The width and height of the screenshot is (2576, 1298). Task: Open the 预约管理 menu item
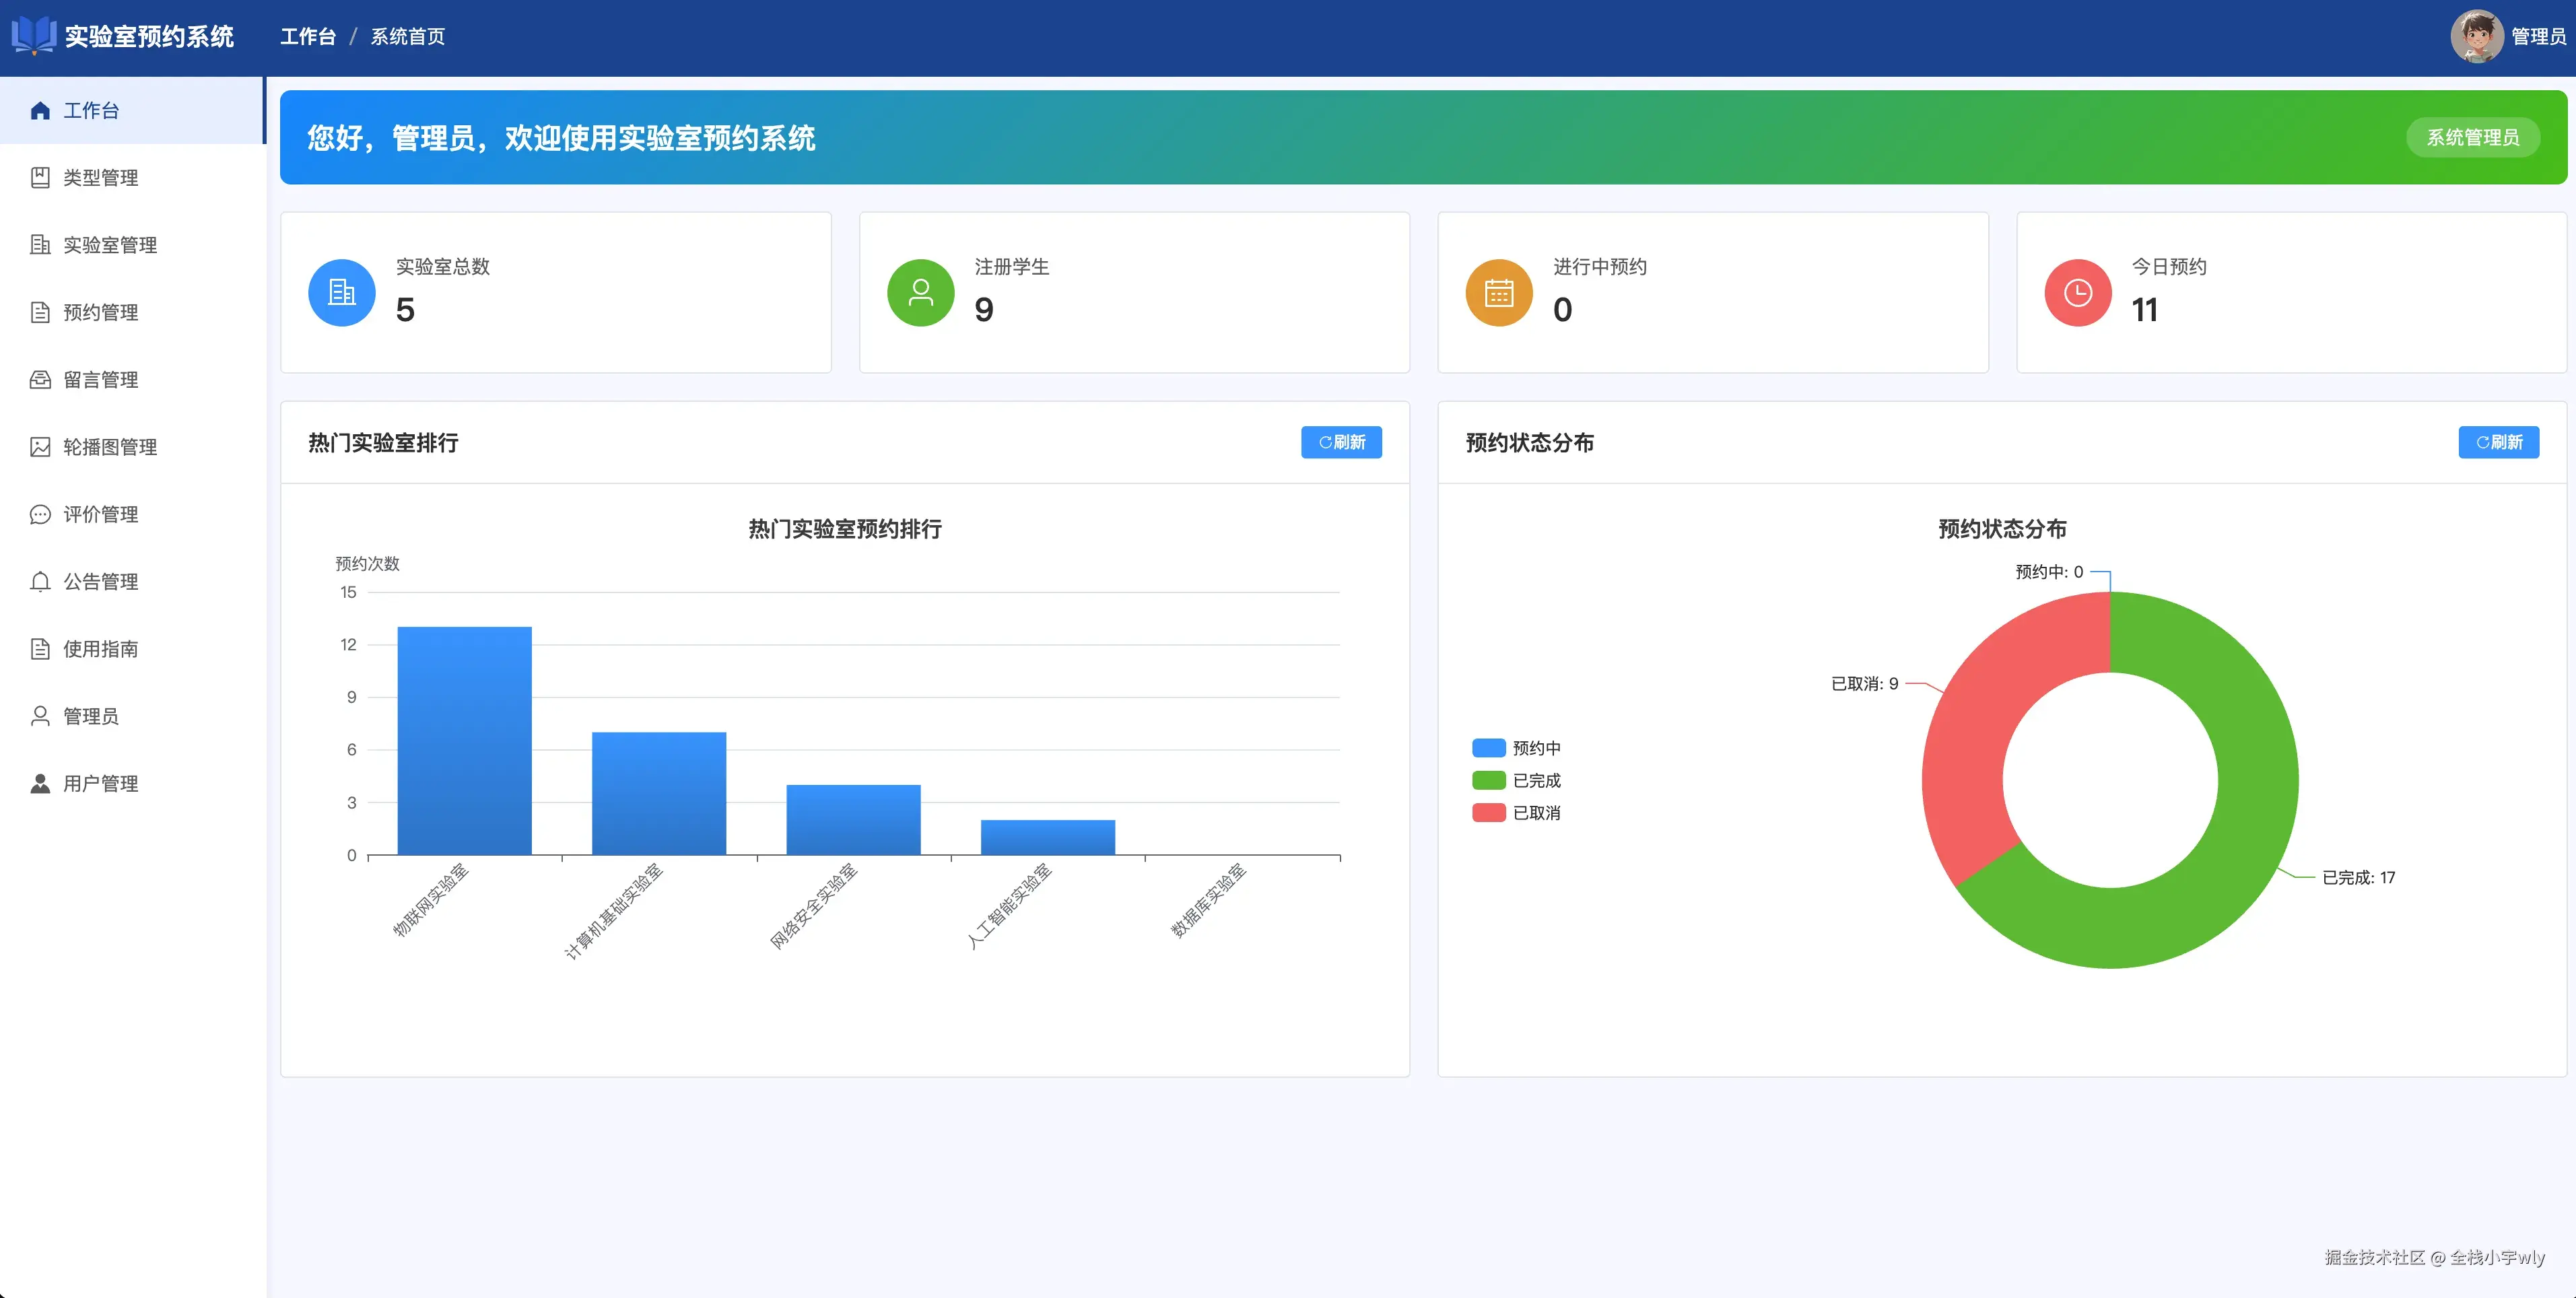click(100, 313)
